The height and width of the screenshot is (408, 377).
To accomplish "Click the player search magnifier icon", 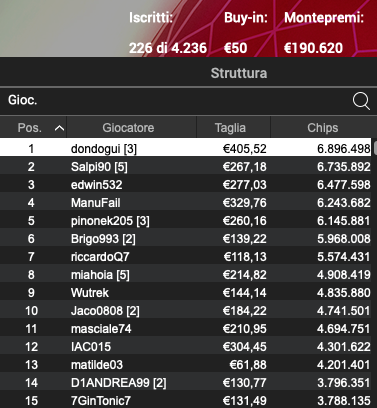I will 361,101.
